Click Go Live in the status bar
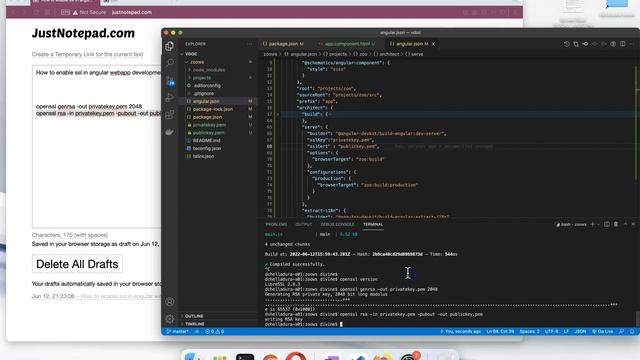The width and height of the screenshot is (640, 360). [x=603, y=331]
